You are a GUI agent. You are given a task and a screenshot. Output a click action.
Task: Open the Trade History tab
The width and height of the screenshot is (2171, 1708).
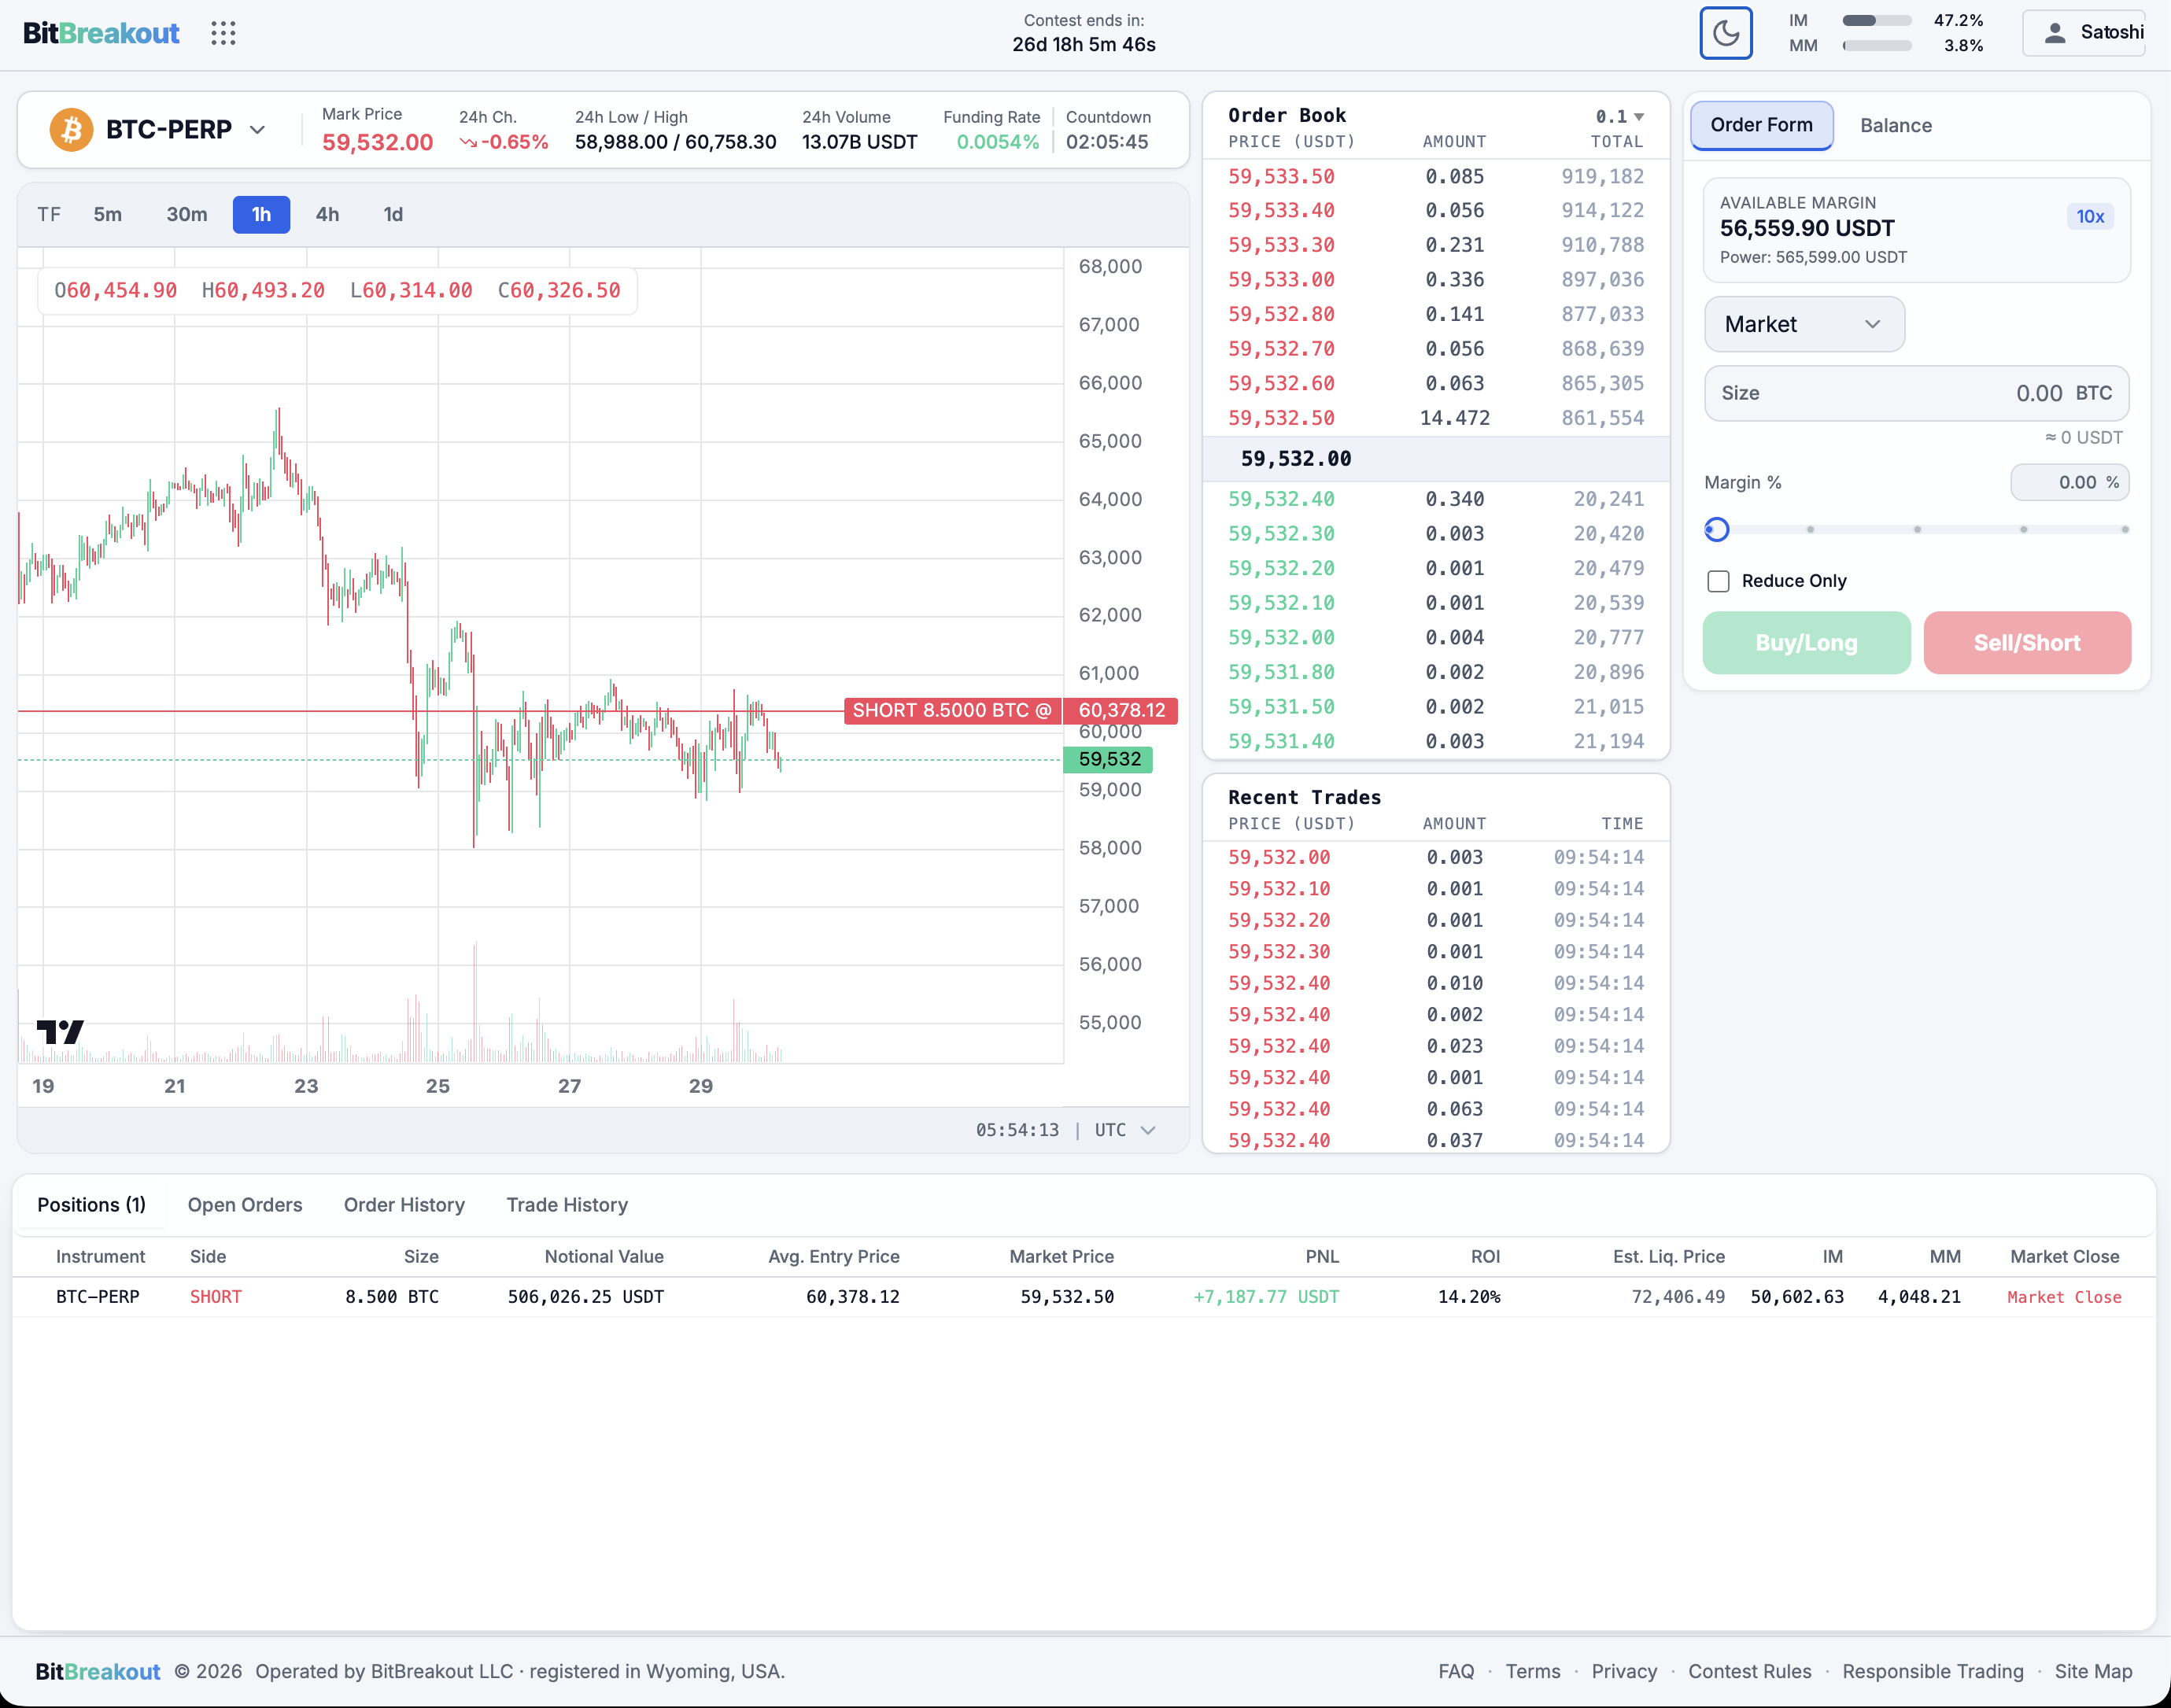pyautogui.click(x=567, y=1205)
